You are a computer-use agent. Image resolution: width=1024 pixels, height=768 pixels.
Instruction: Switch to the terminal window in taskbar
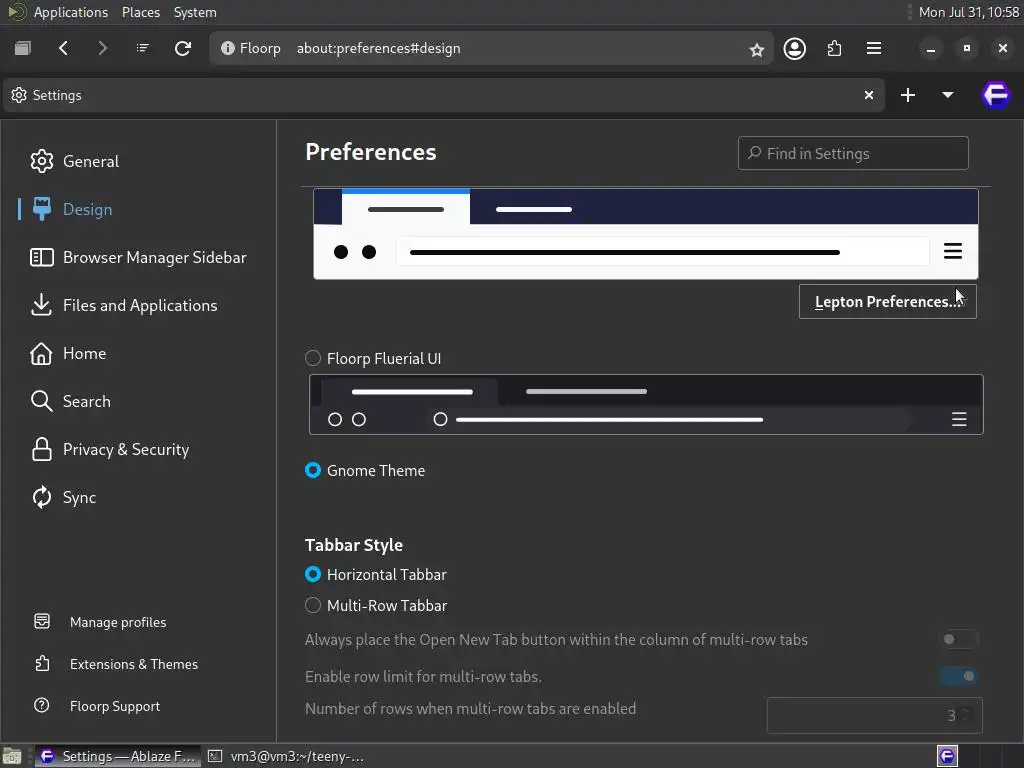tap(287, 756)
